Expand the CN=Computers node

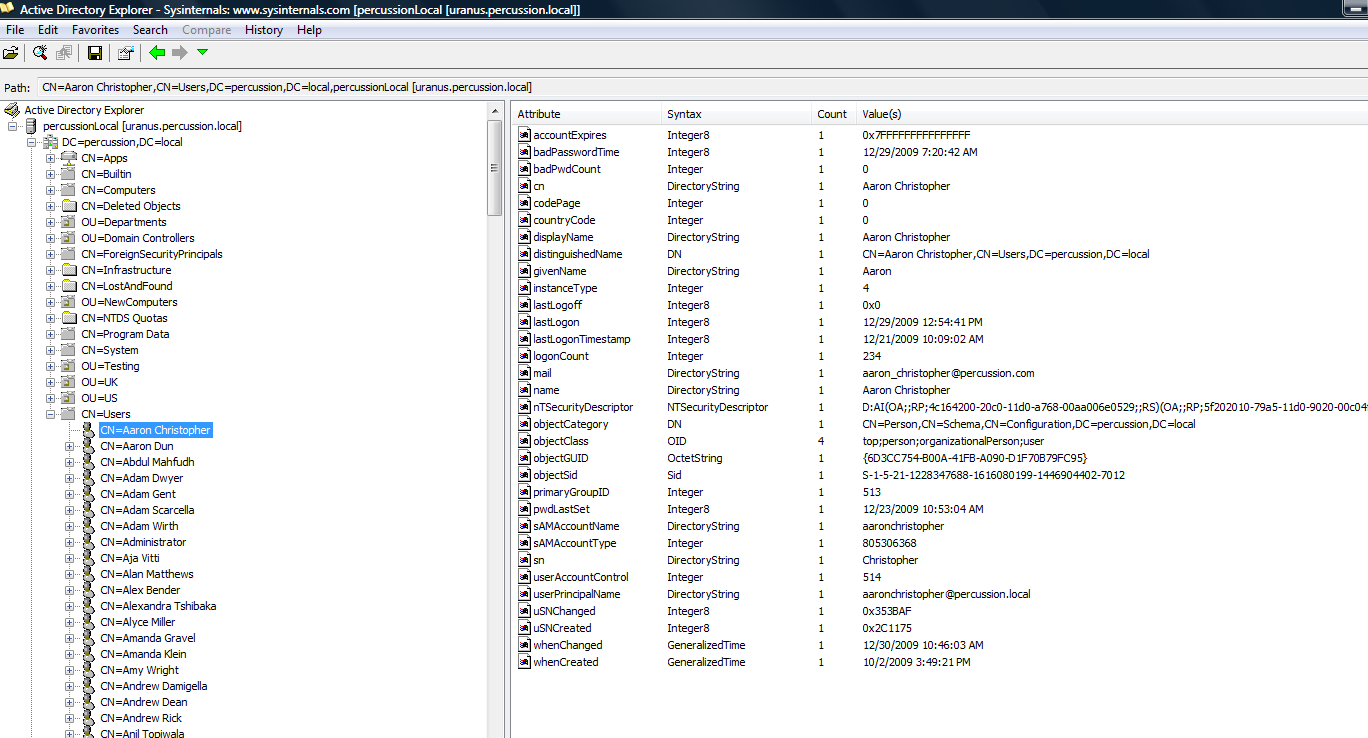pyautogui.click(x=51, y=190)
